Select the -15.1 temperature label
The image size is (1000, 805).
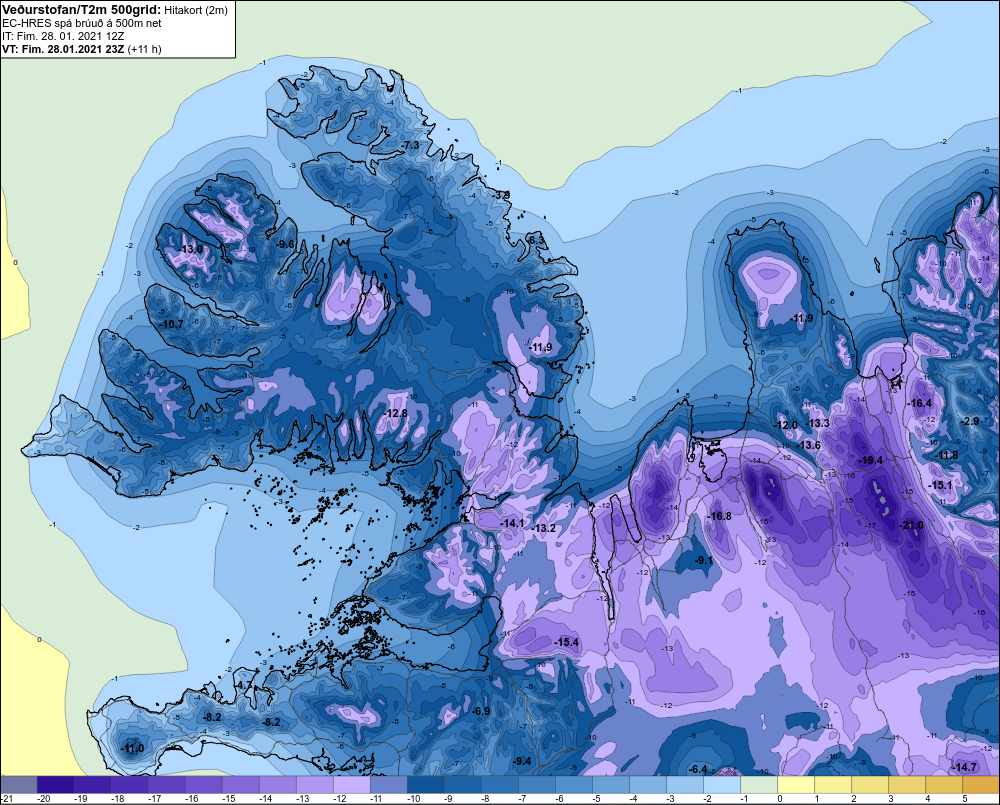click(940, 485)
